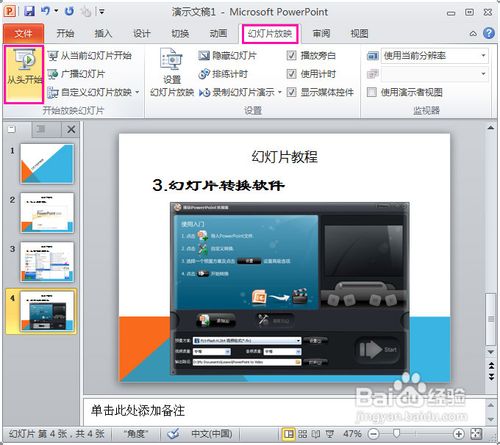The width and height of the screenshot is (500, 445).
Task: Switch to 开始 ribbon tab
Action: coord(65,33)
